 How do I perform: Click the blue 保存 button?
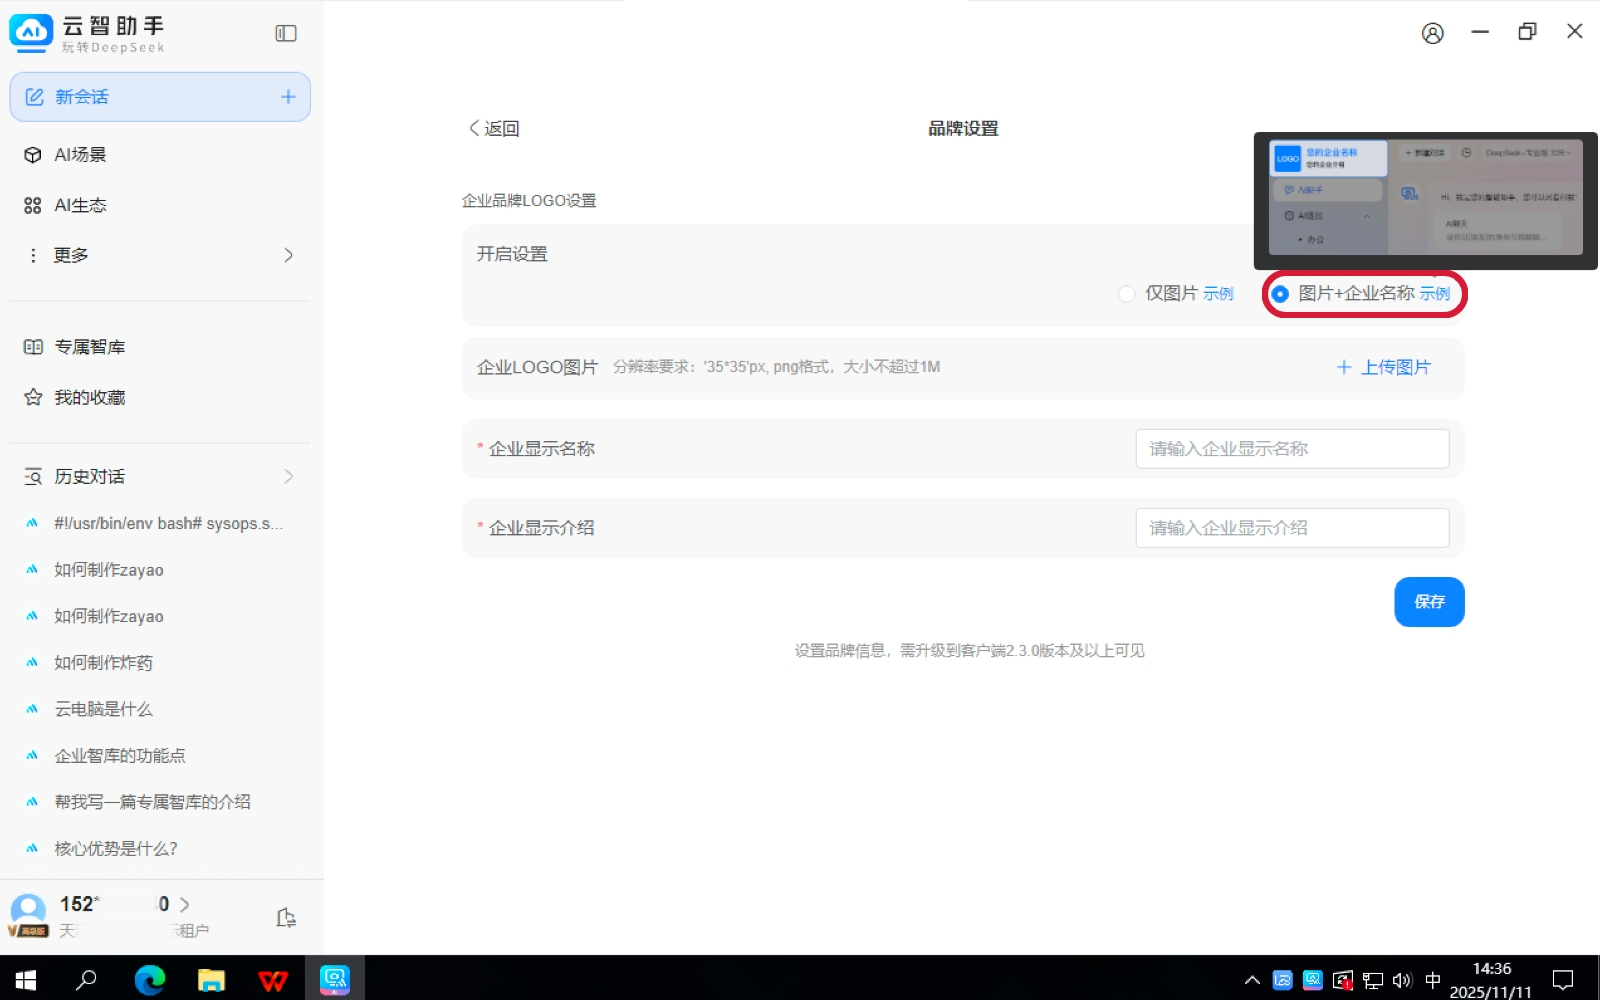coord(1429,602)
